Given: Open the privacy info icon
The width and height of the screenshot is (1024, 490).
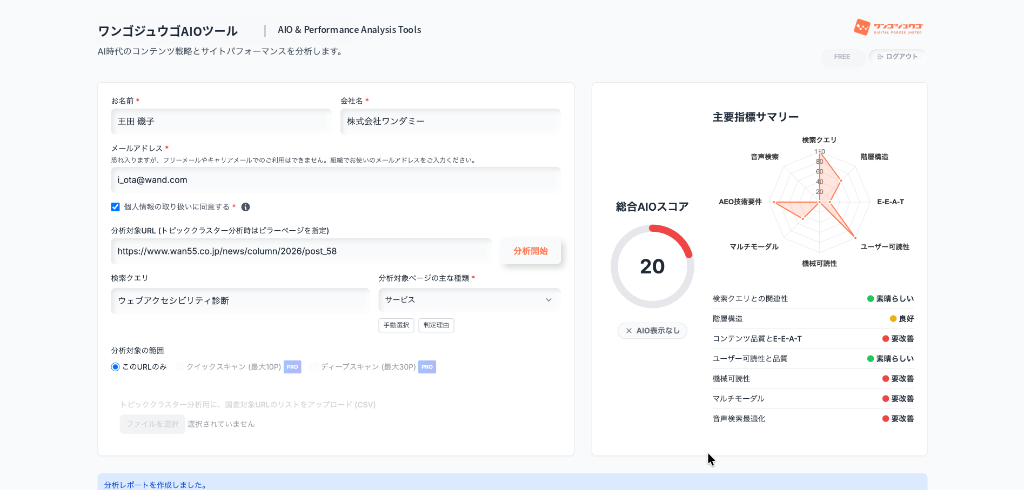Looking at the screenshot, I should [x=246, y=207].
